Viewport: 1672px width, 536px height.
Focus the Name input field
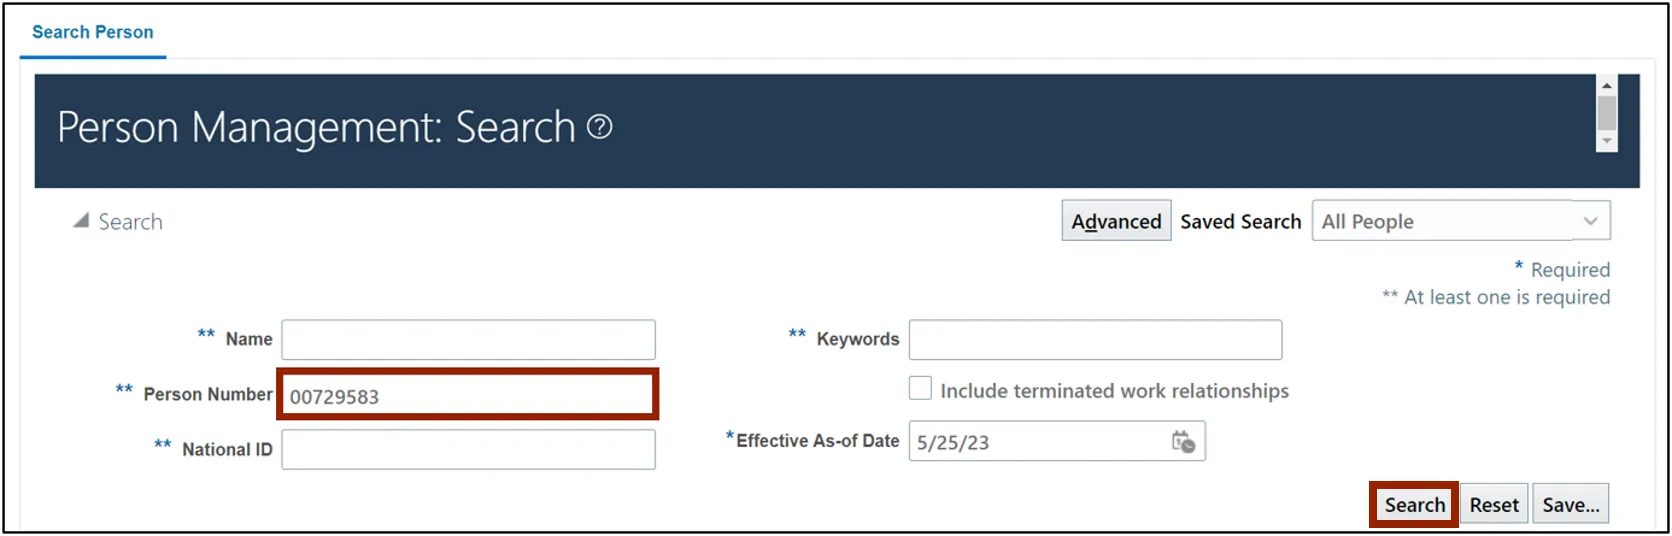point(468,340)
